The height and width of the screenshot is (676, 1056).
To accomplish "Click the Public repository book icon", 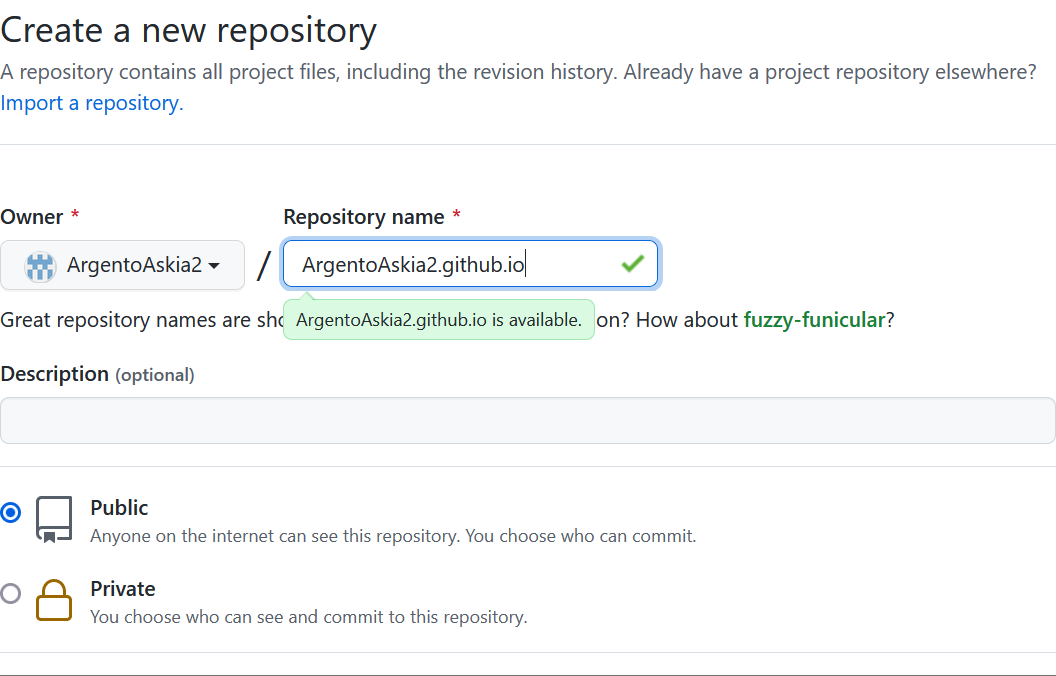I will [54, 519].
